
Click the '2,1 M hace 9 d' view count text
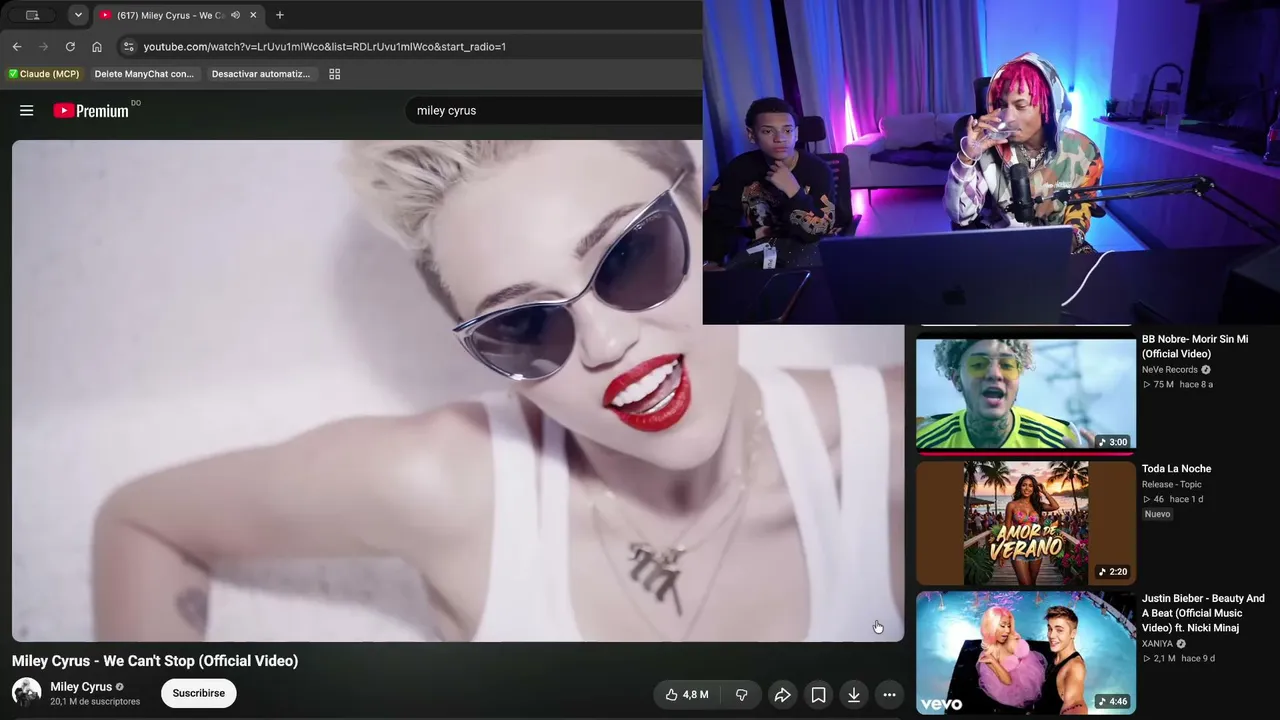(1179, 658)
